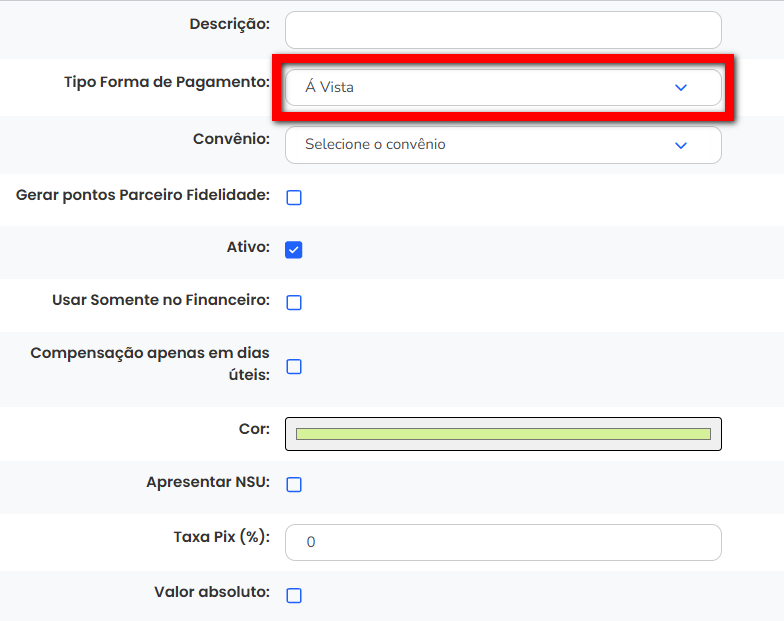Image resolution: width=784 pixels, height=621 pixels.
Task: Click the 'Ativo:' label text
Action: [248, 246]
